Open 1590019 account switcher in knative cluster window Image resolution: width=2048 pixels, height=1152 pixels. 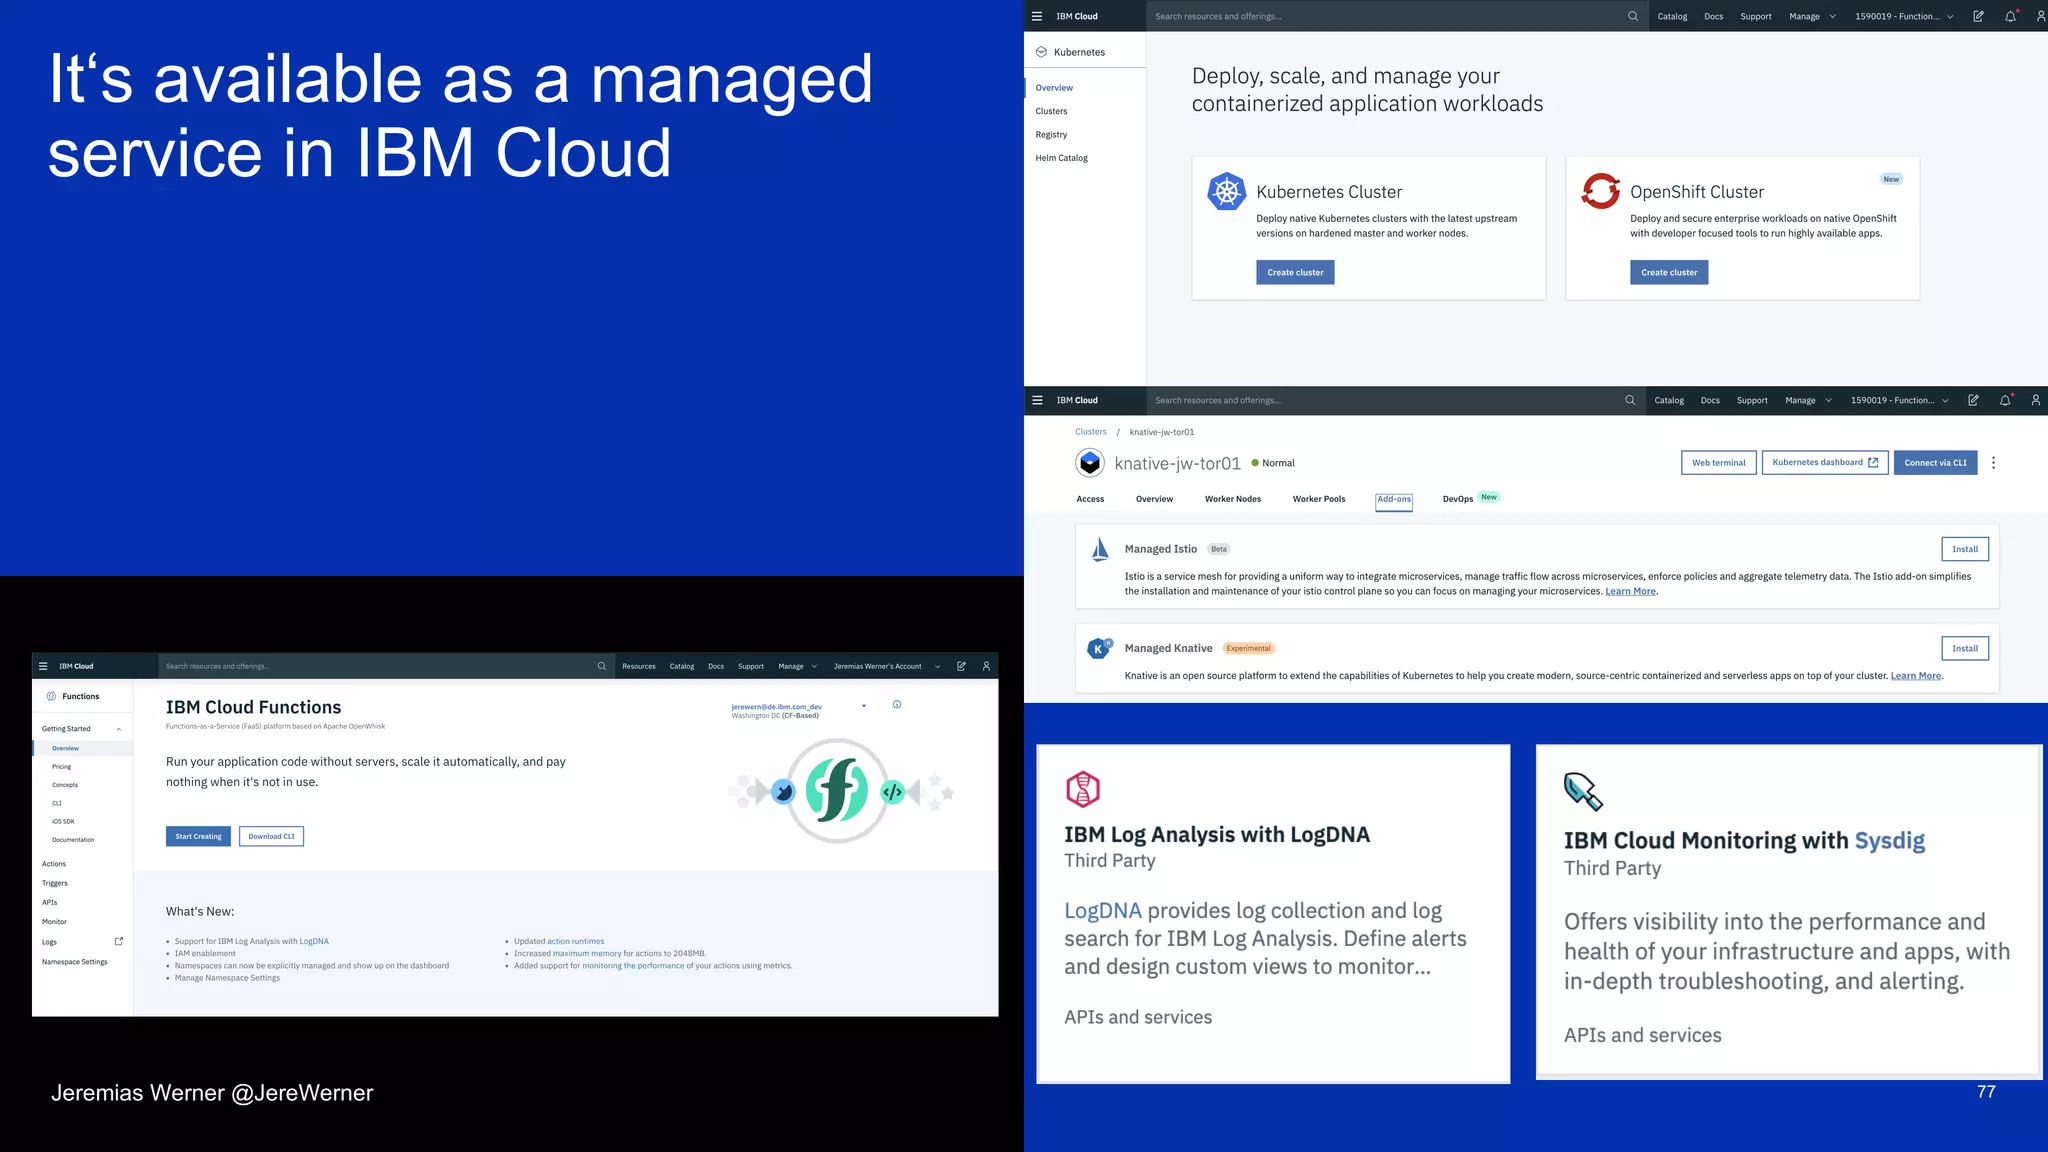tap(1899, 400)
